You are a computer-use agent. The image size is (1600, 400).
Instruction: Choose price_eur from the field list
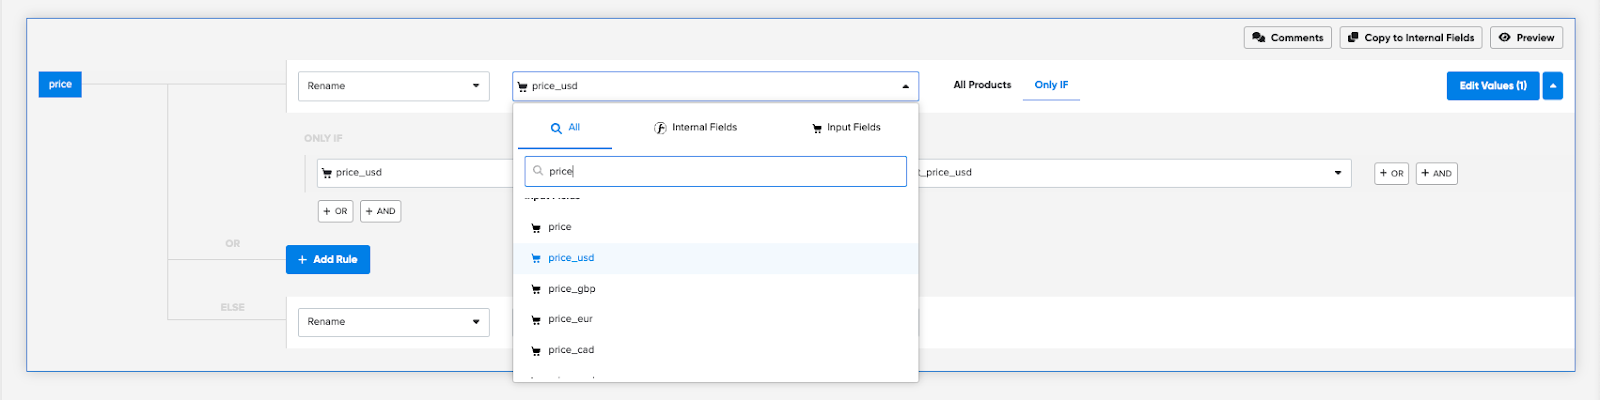click(x=570, y=319)
